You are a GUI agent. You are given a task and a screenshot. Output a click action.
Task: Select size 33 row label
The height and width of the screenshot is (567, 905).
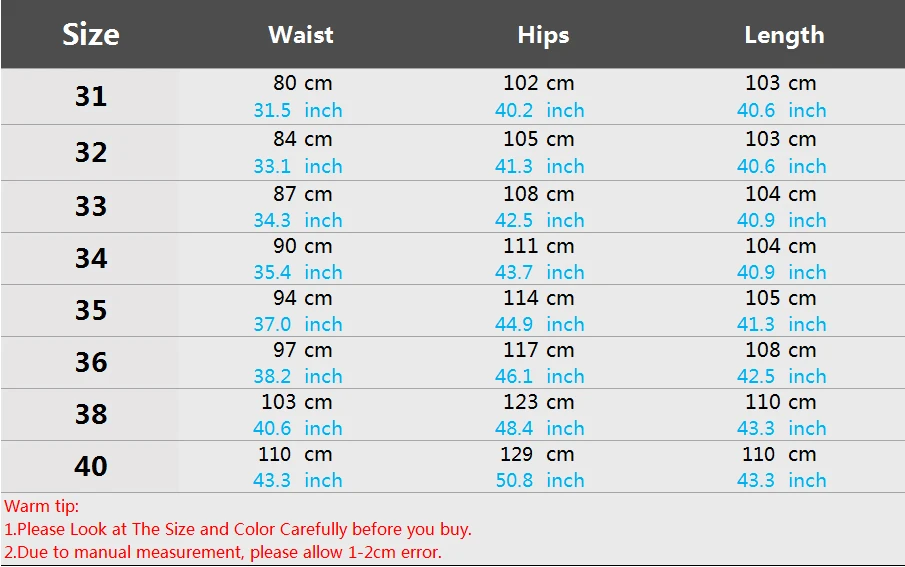click(x=91, y=206)
